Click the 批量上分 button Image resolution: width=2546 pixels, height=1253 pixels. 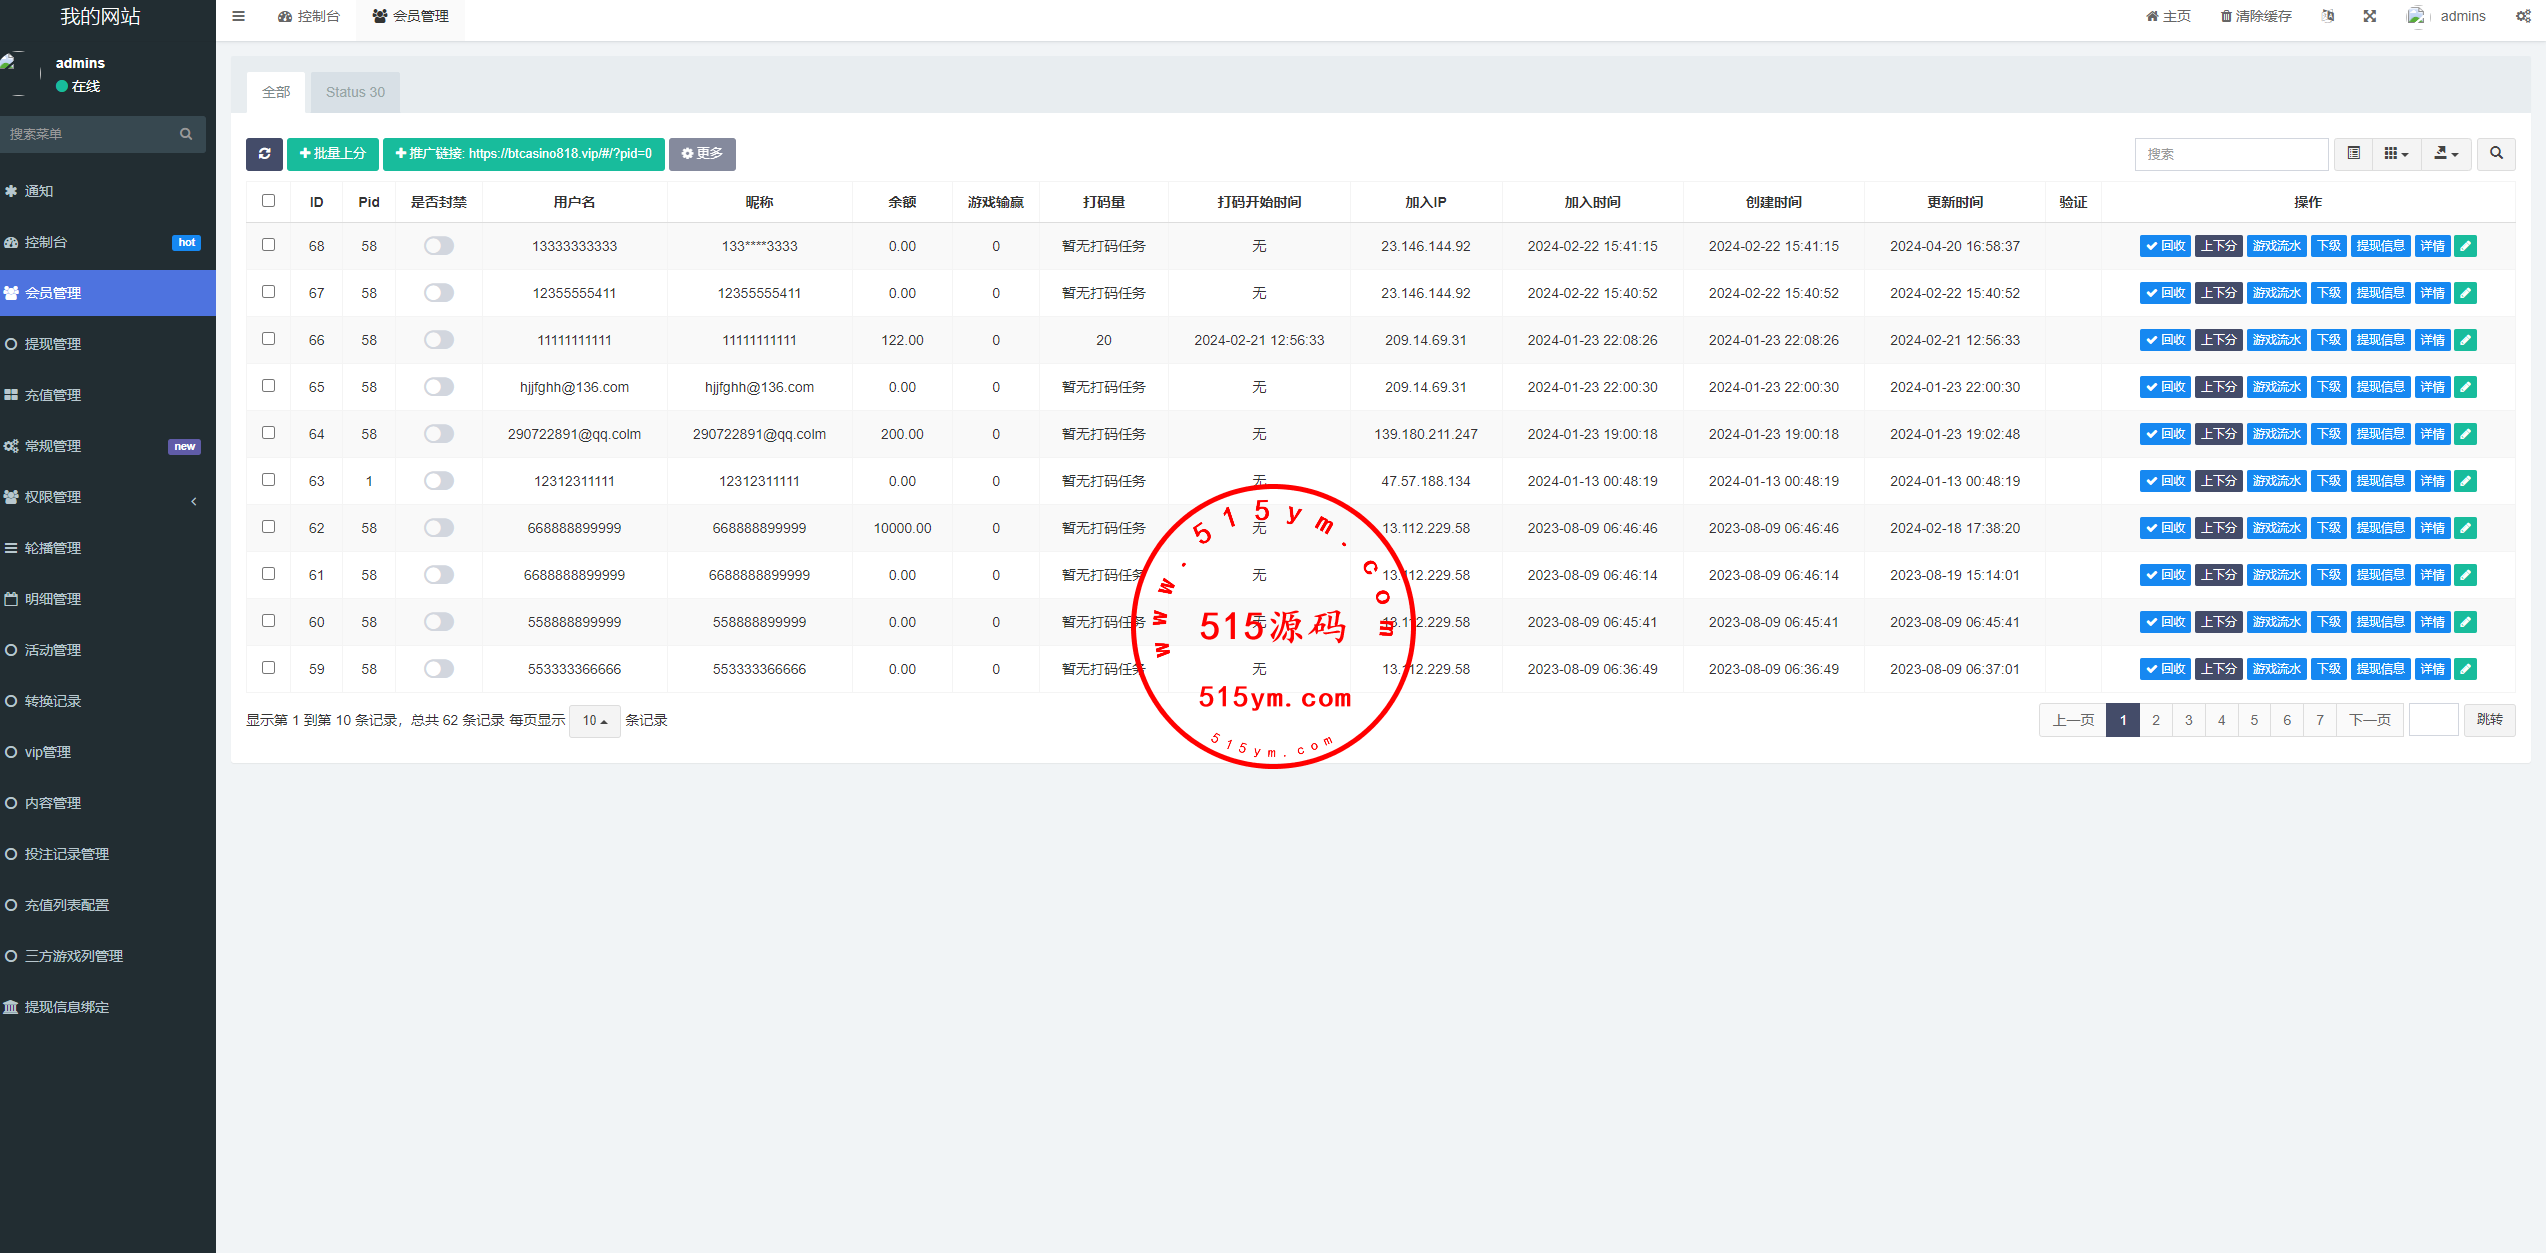point(333,154)
